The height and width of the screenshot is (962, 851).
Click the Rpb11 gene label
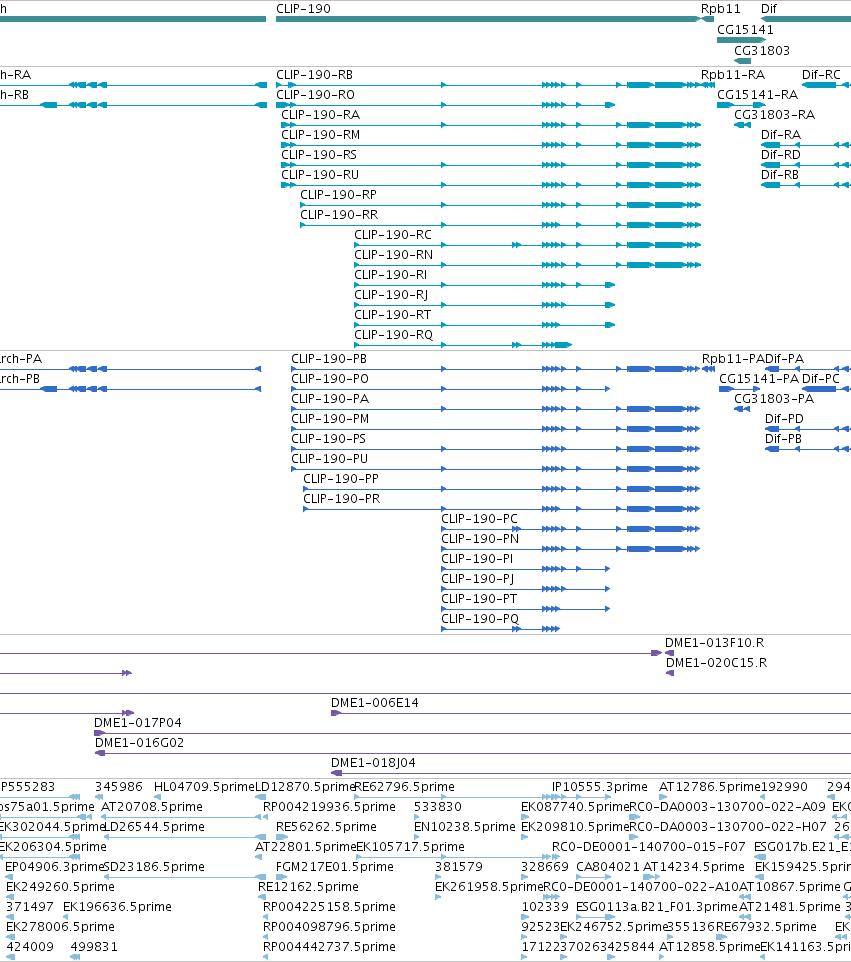(x=720, y=9)
